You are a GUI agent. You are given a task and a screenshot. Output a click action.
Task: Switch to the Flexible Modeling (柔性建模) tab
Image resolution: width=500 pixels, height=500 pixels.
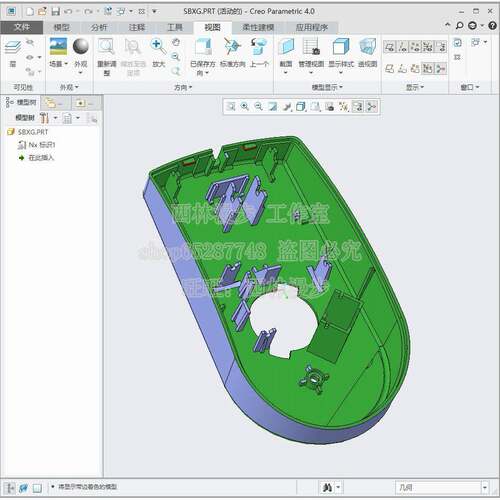pos(258,27)
